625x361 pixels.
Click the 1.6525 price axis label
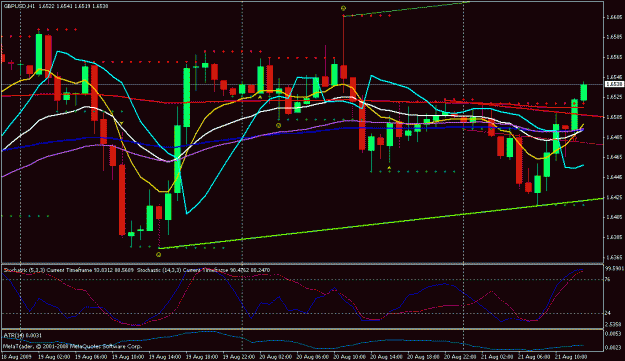tap(614, 97)
